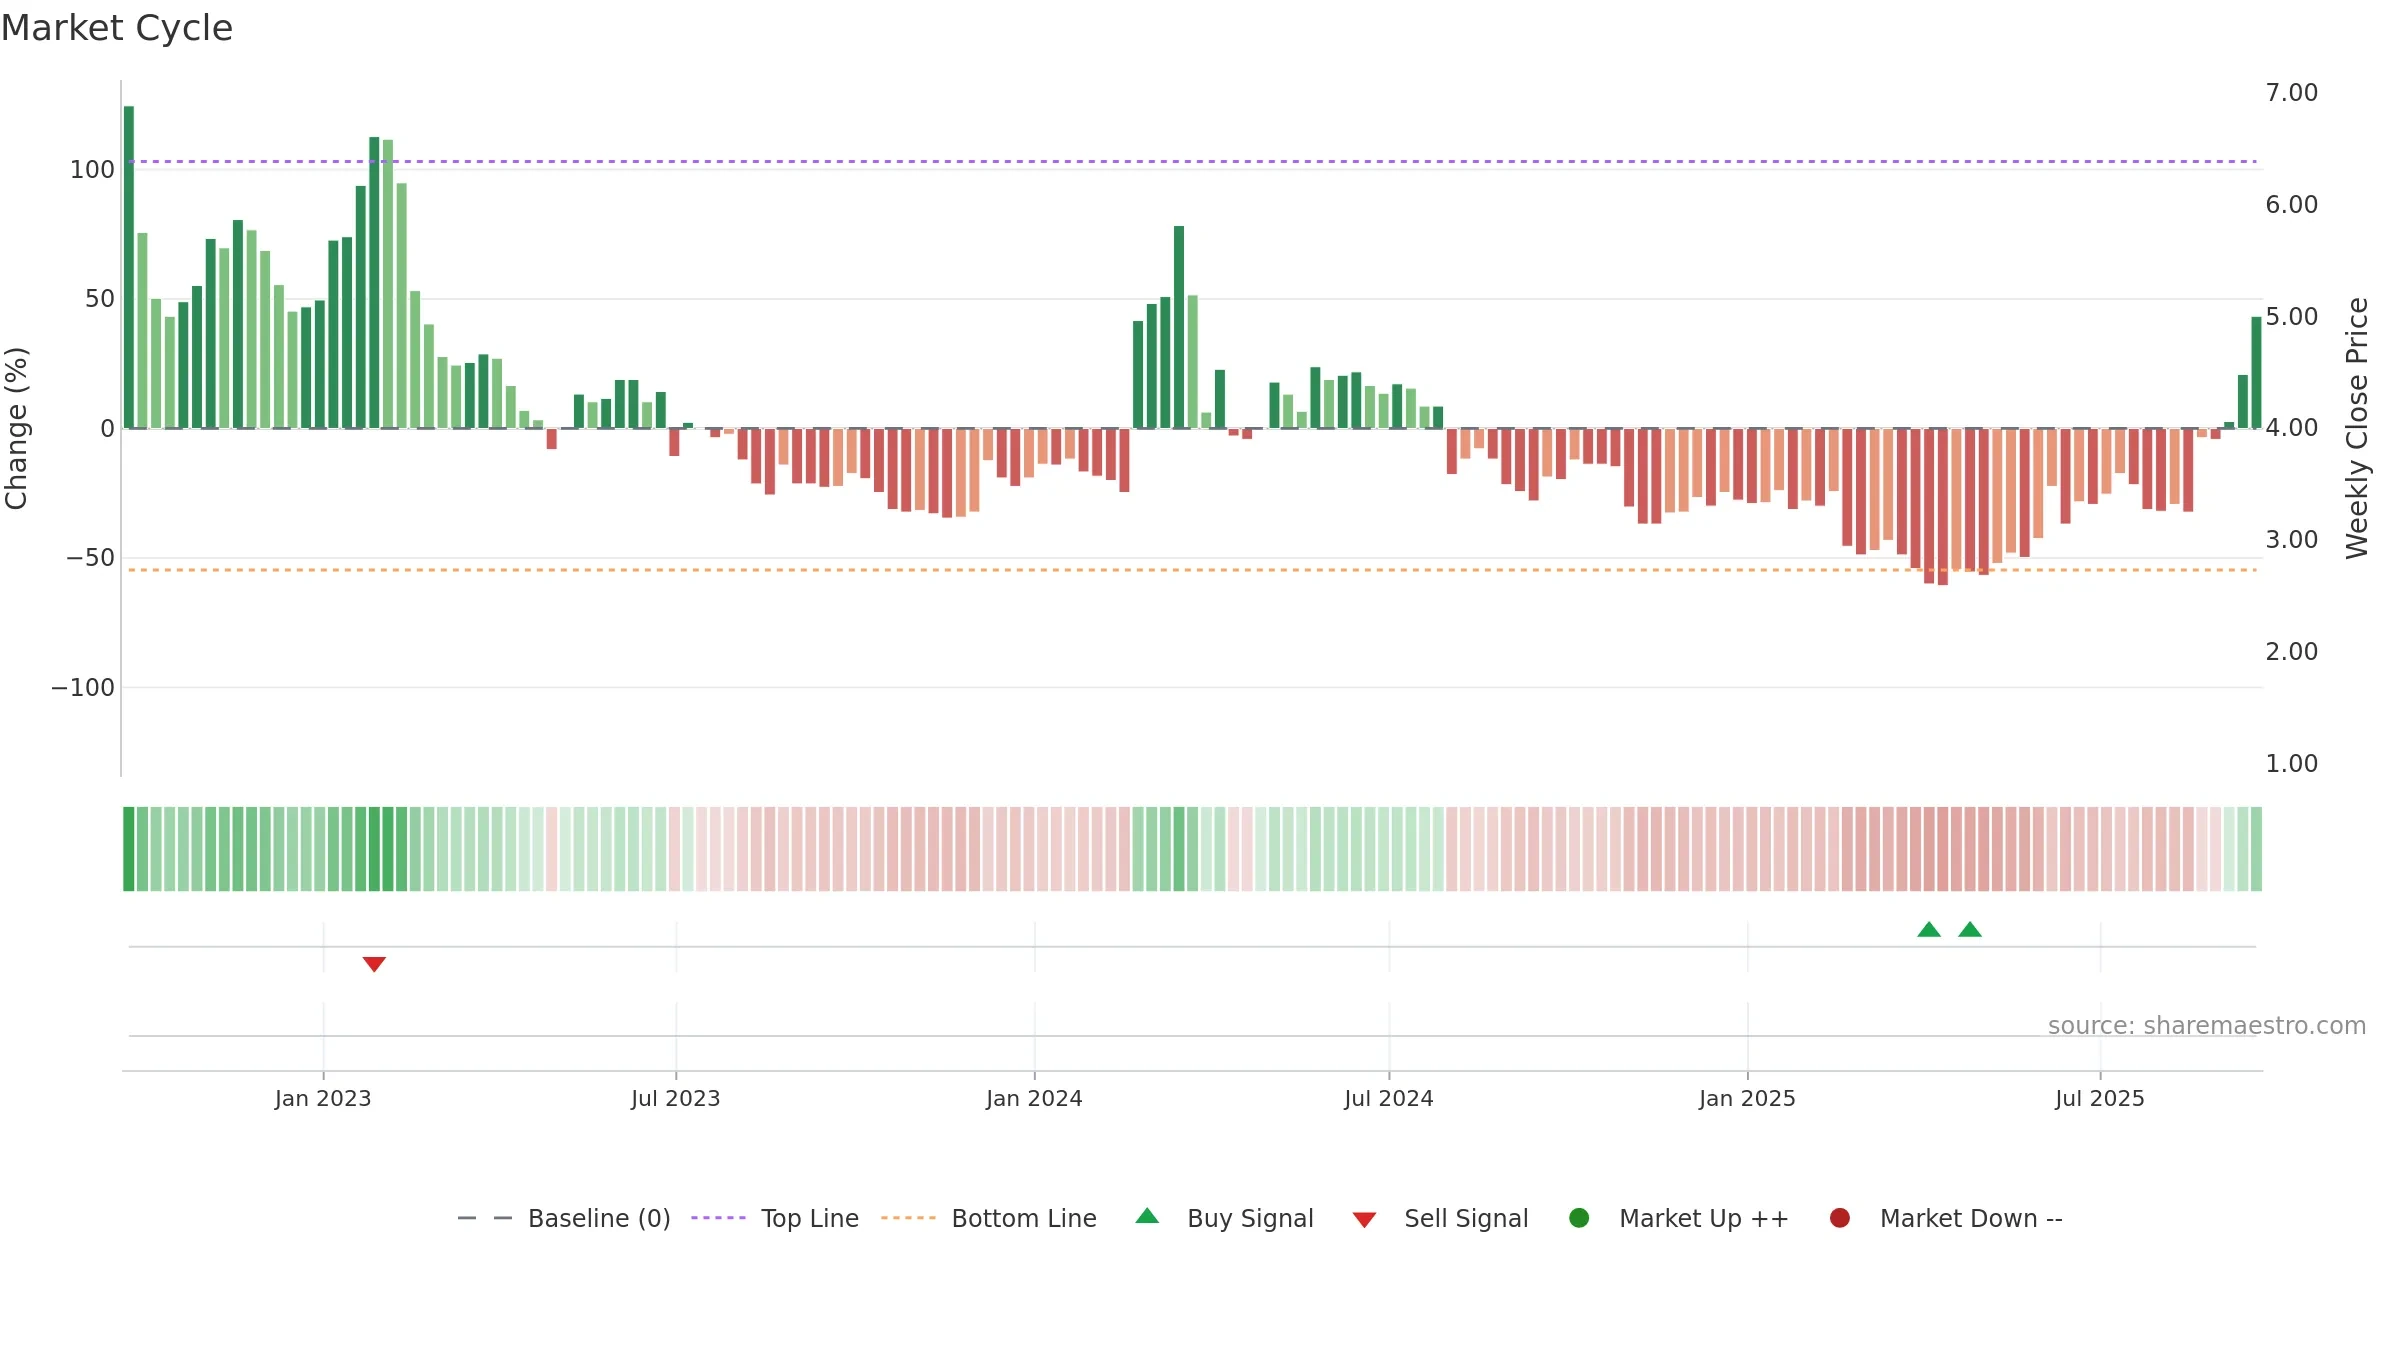This screenshot has width=2400, height=1350.
Task: Click the Jan 2024 axis label
Action: pyautogui.click(x=1034, y=1099)
